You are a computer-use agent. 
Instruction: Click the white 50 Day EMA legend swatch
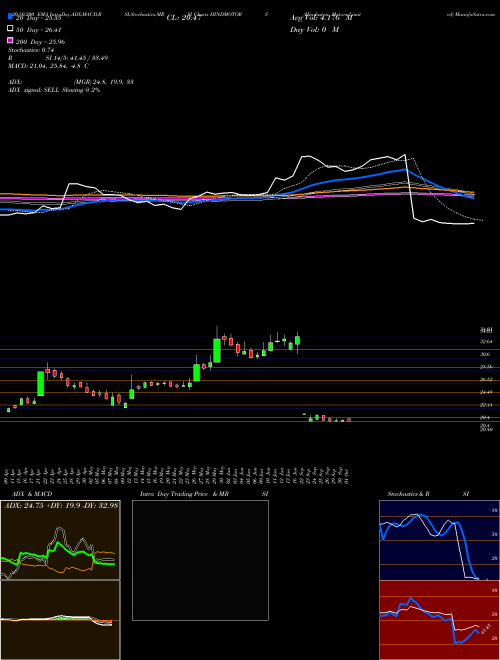click(x=9, y=29)
